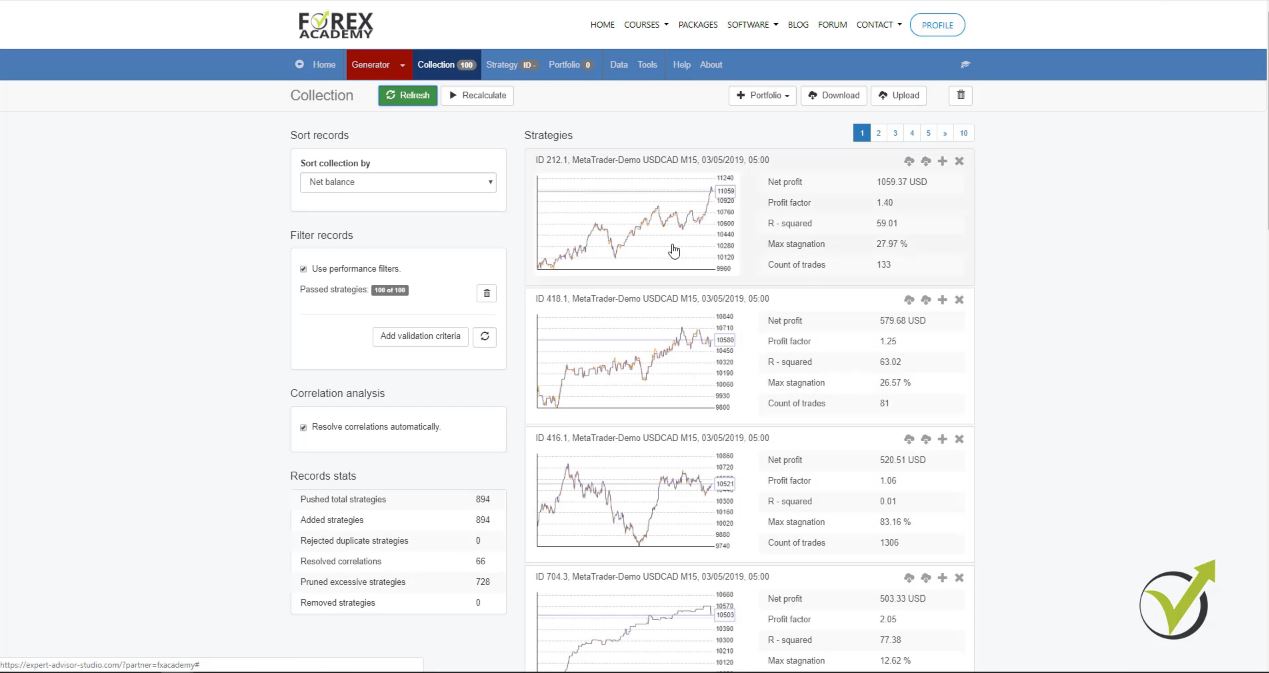Open the Help tab
Image resolution: width=1269 pixels, height=673 pixels.
682,65
